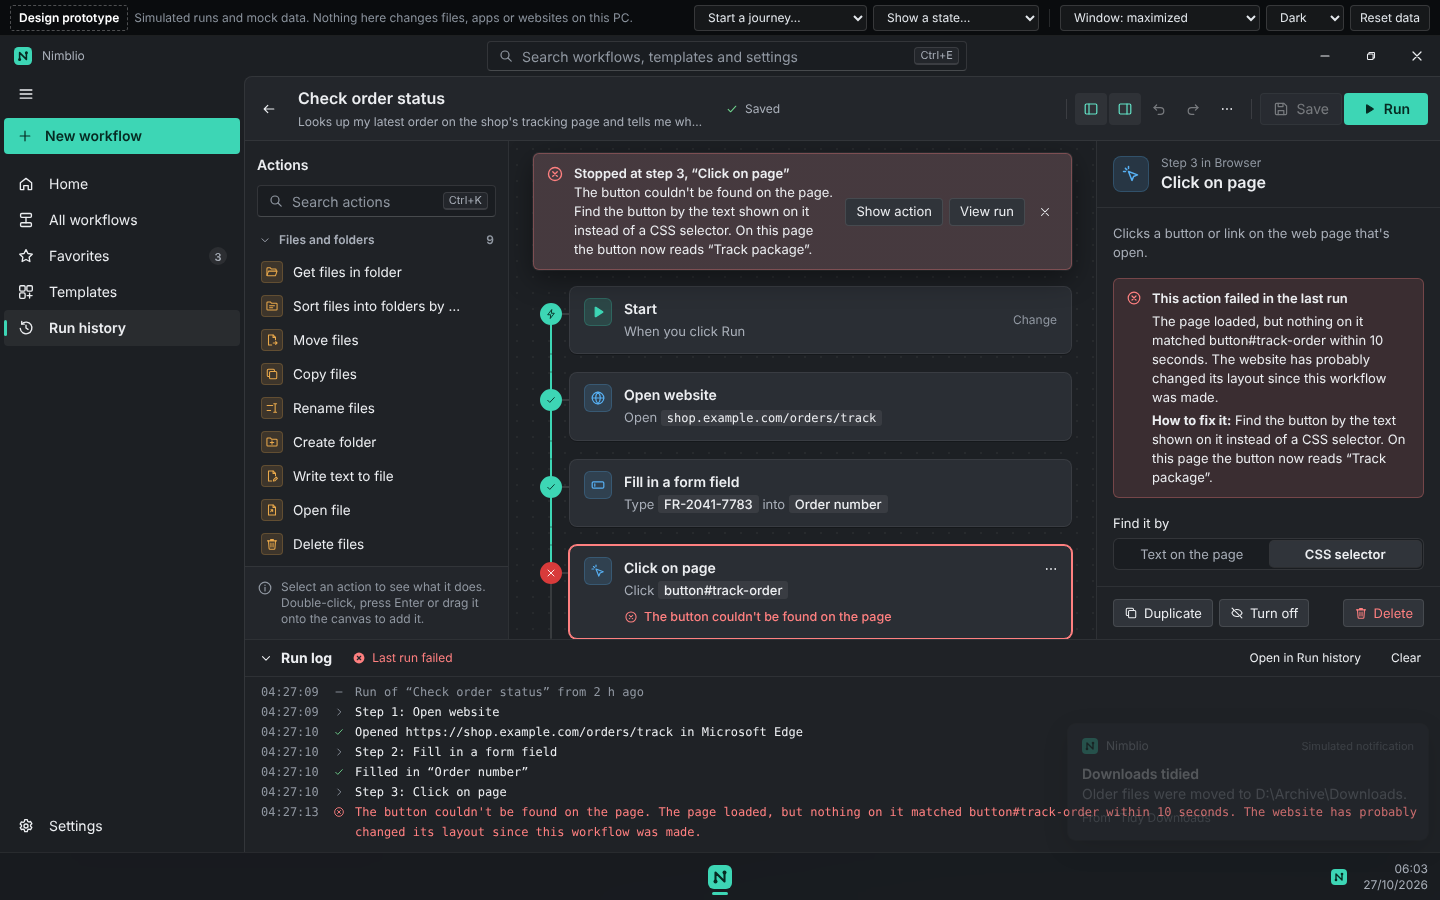
Task: Click the Save button
Action: pyautogui.click(x=1301, y=109)
